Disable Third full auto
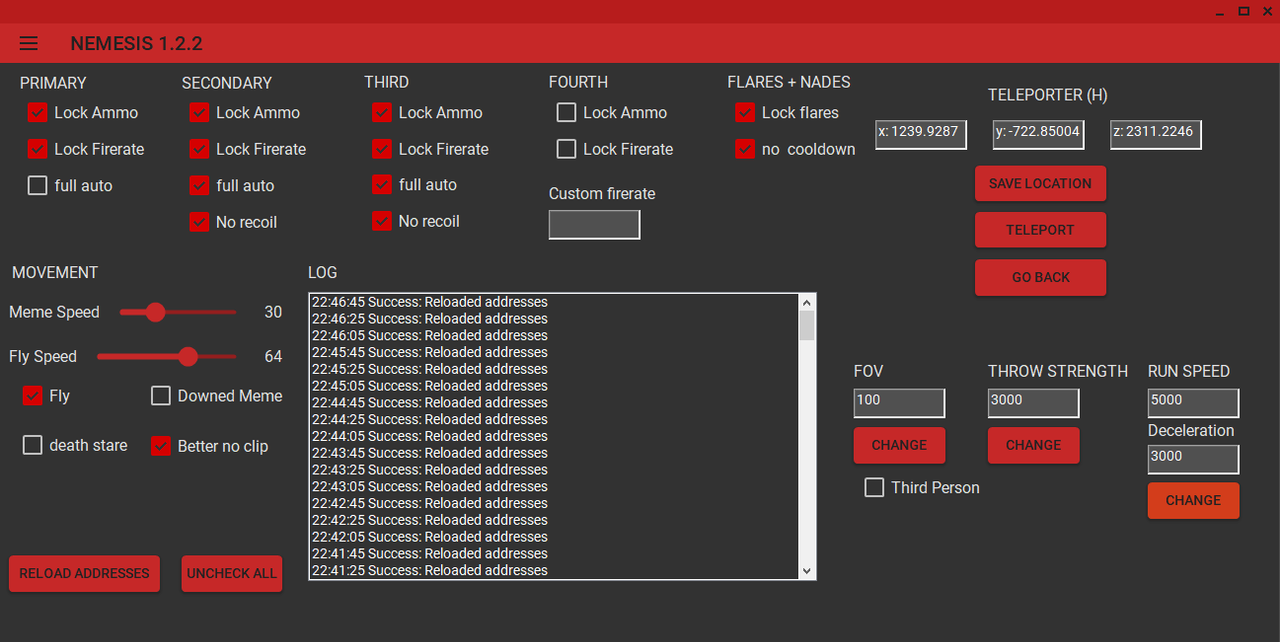Image resolution: width=1280 pixels, height=642 pixels. click(381, 184)
